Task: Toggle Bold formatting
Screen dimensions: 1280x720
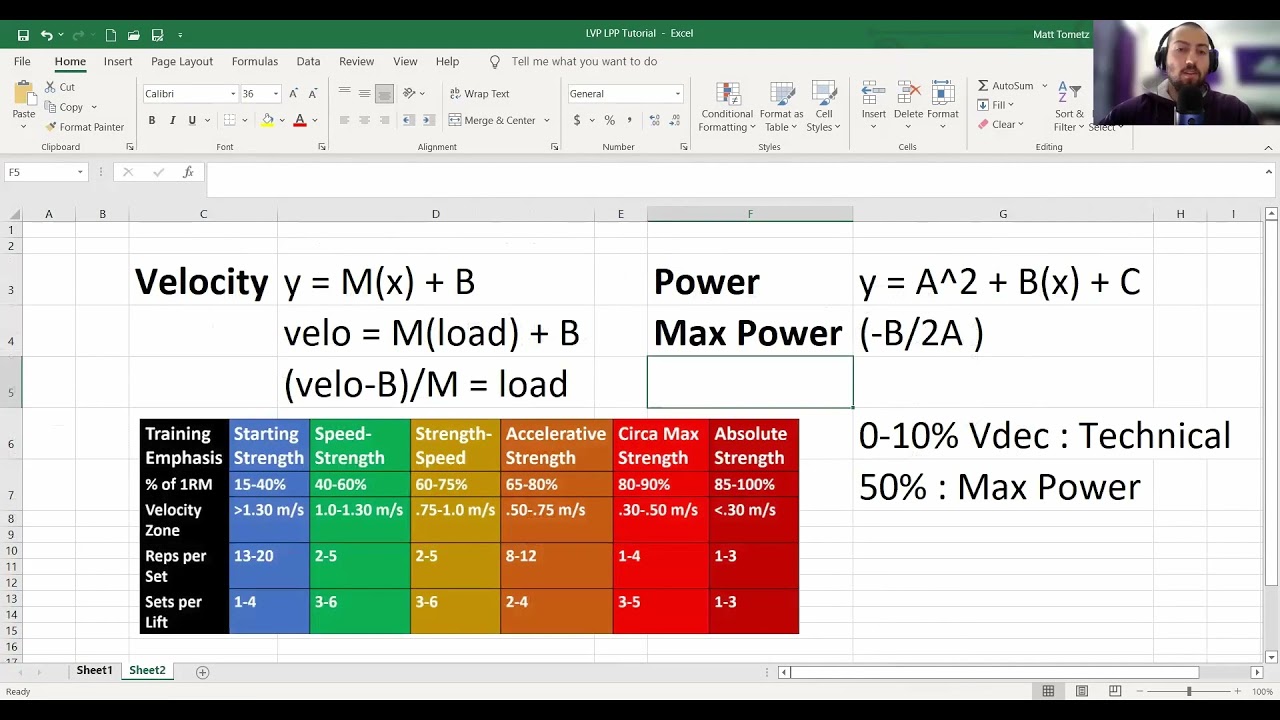Action: coord(152,120)
